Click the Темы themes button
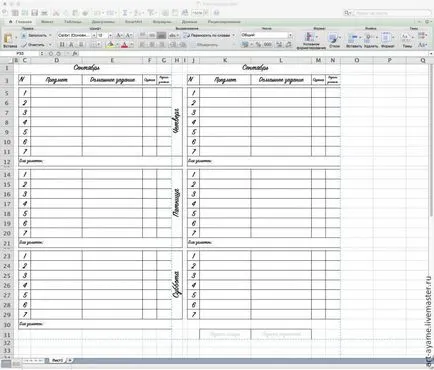 [407, 40]
